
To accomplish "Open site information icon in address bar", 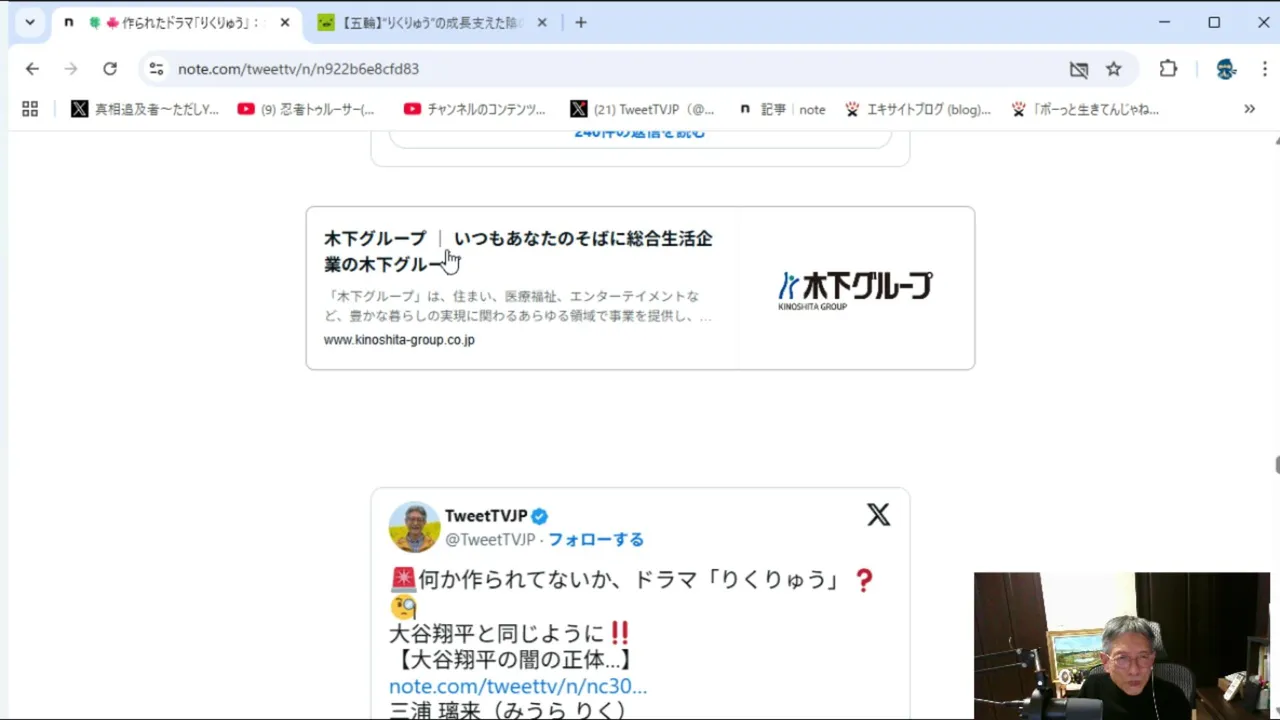I will point(156,69).
